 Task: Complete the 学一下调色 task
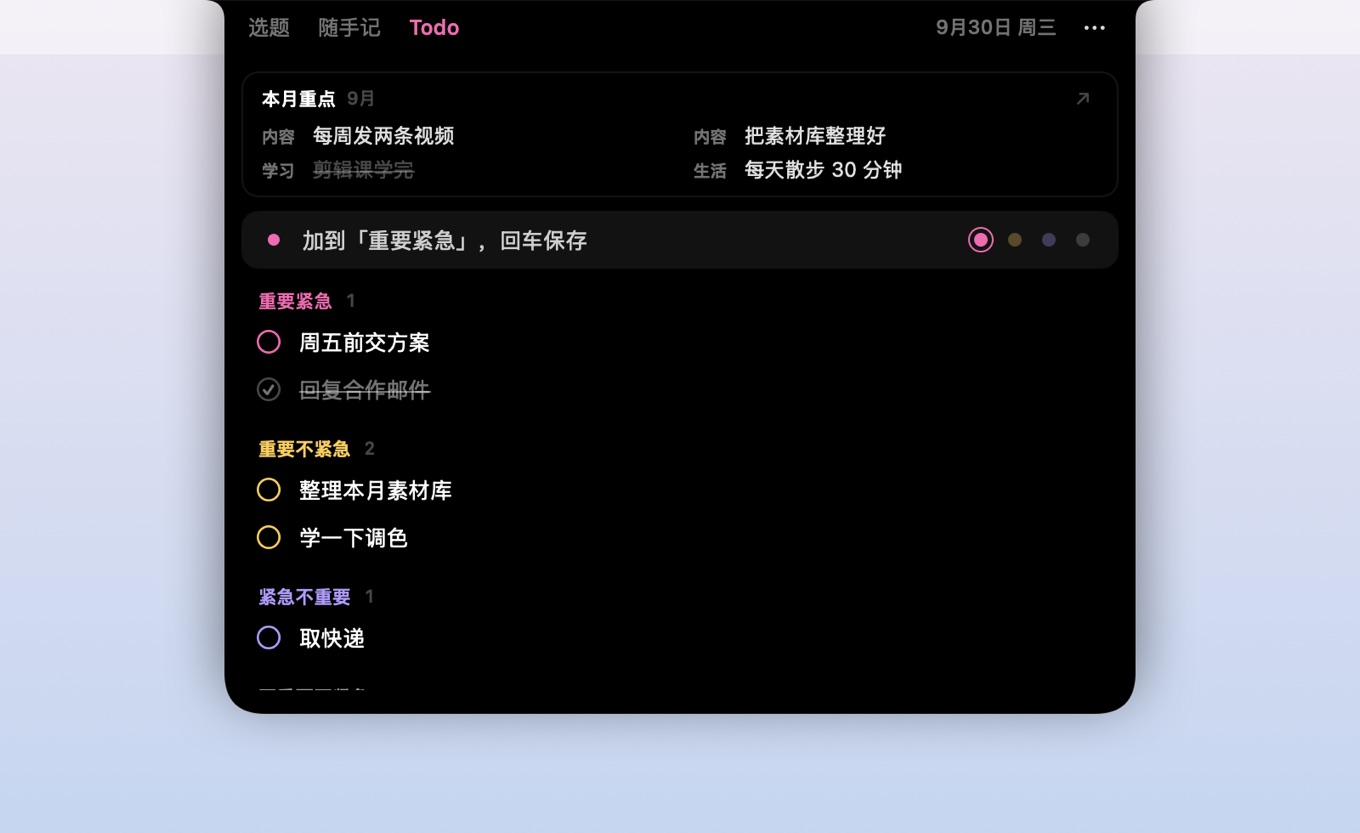(x=269, y=538)
